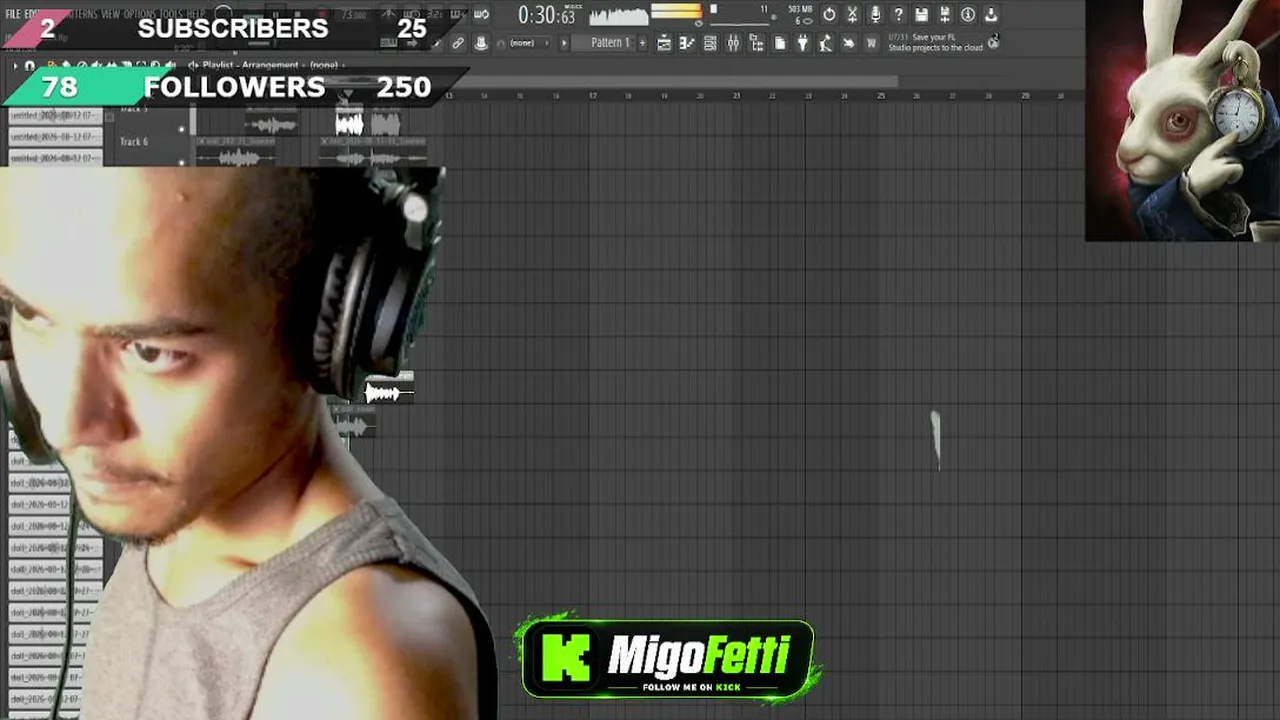Open the OPTIONS menu
1280x720 pixels.
tap(141, 14)
